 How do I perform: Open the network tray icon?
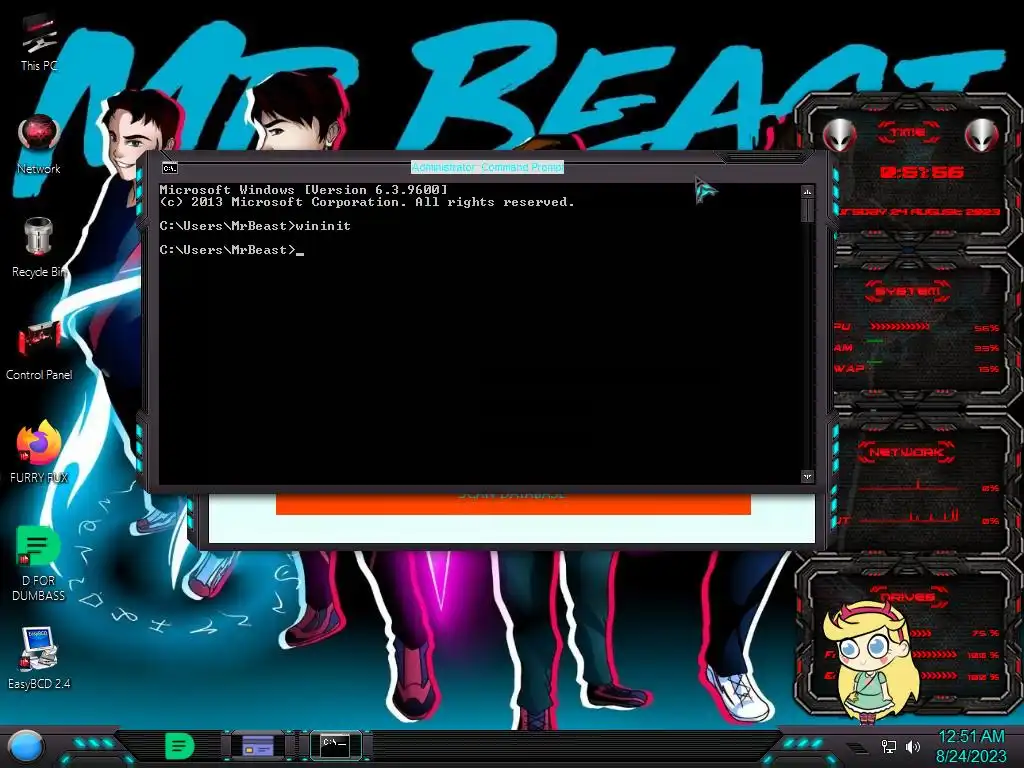point(889,746)
